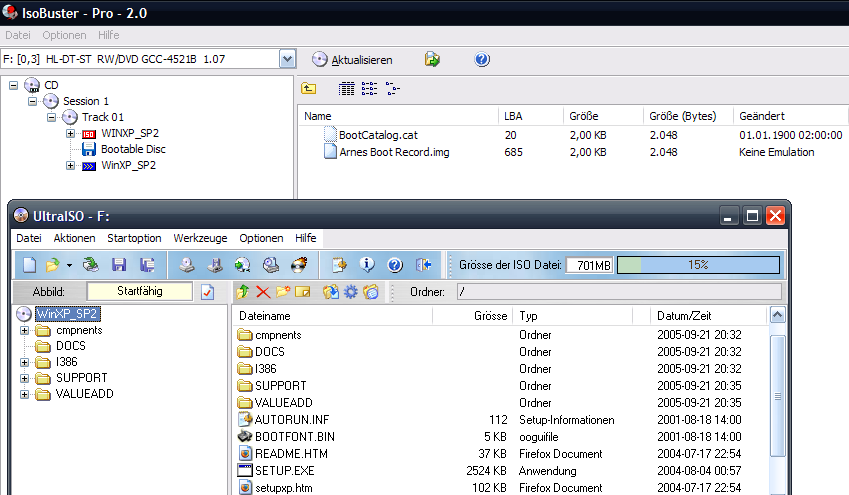Switch IsoBuster to tree view icon
849x495 pixels.
click(393, 88)
